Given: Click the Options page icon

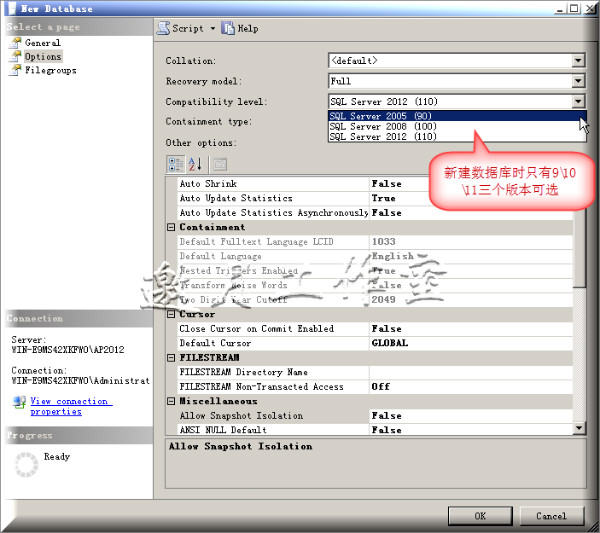Looking at the screenshot, I should (x=16, y=57).
